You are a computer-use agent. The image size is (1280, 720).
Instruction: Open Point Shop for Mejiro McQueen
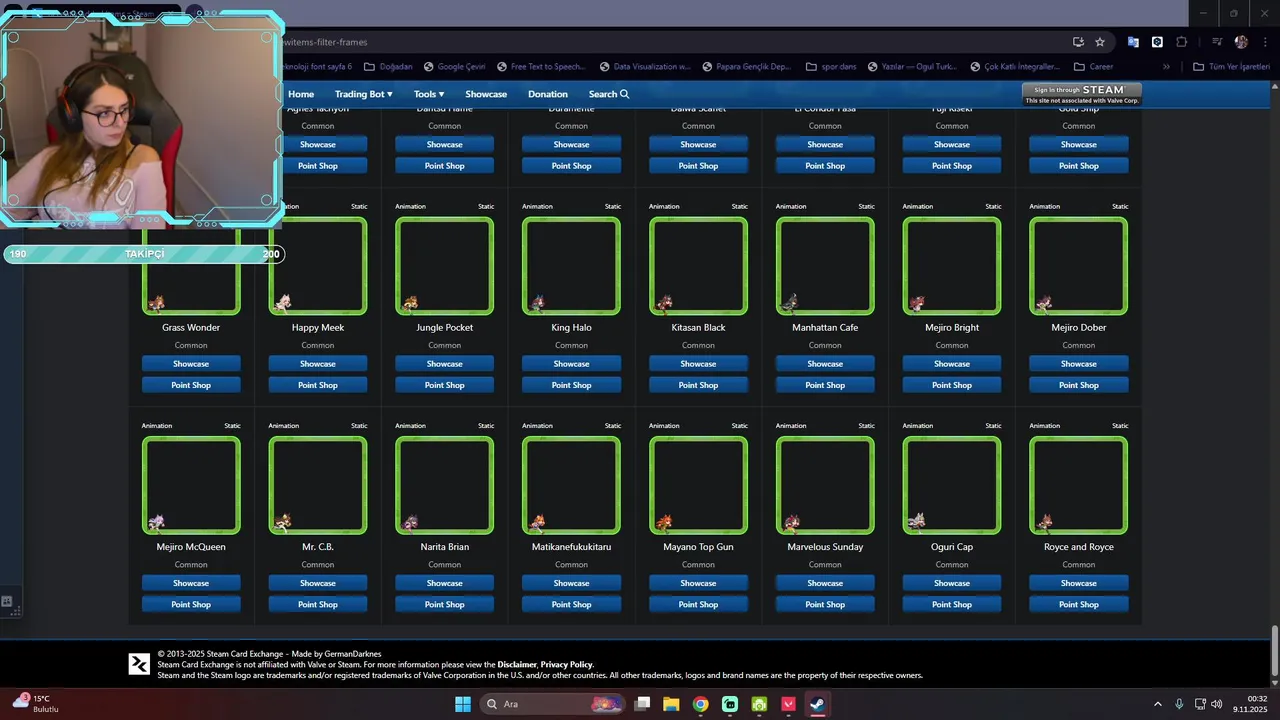coord(191,604)
